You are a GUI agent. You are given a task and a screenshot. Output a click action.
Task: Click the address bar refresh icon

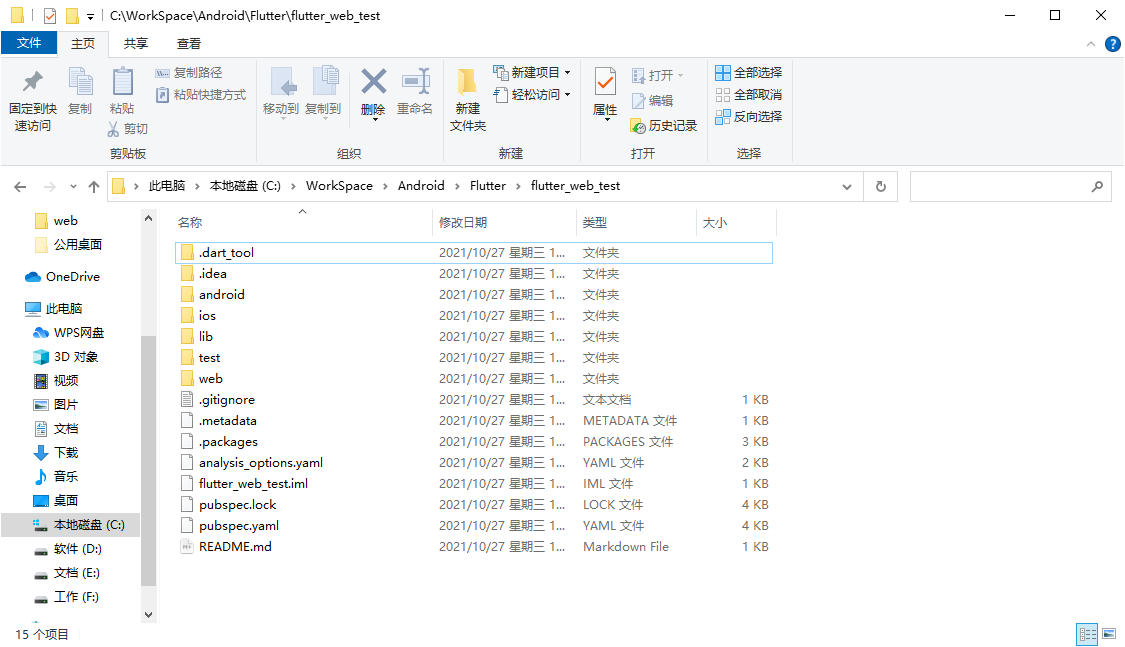click(x=880, y=186)
